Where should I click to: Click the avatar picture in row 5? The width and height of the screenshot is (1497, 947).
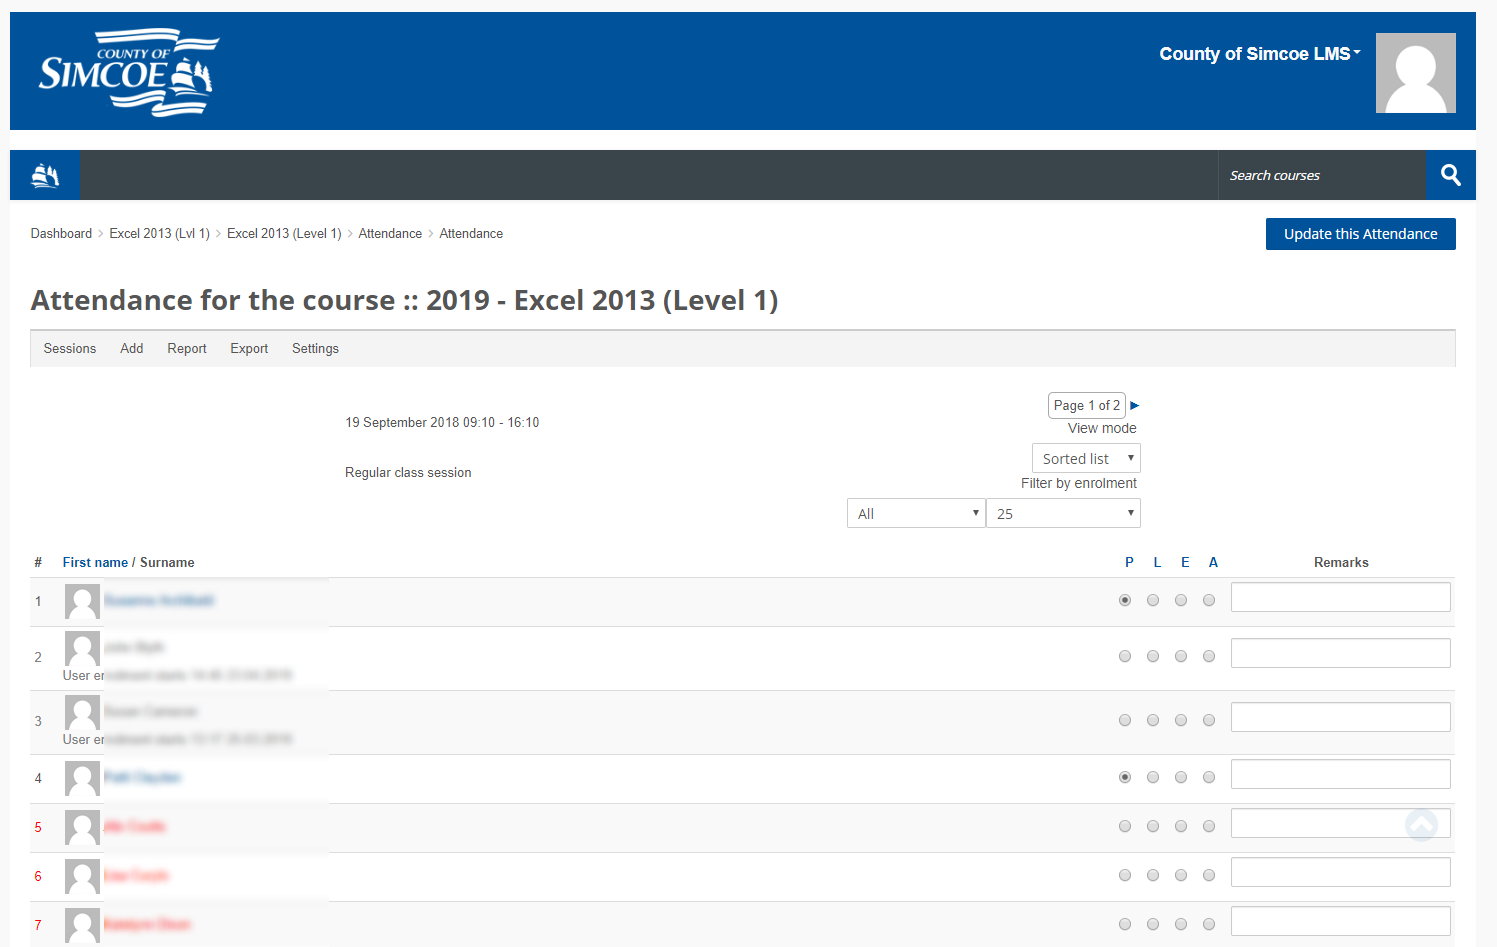82,827
